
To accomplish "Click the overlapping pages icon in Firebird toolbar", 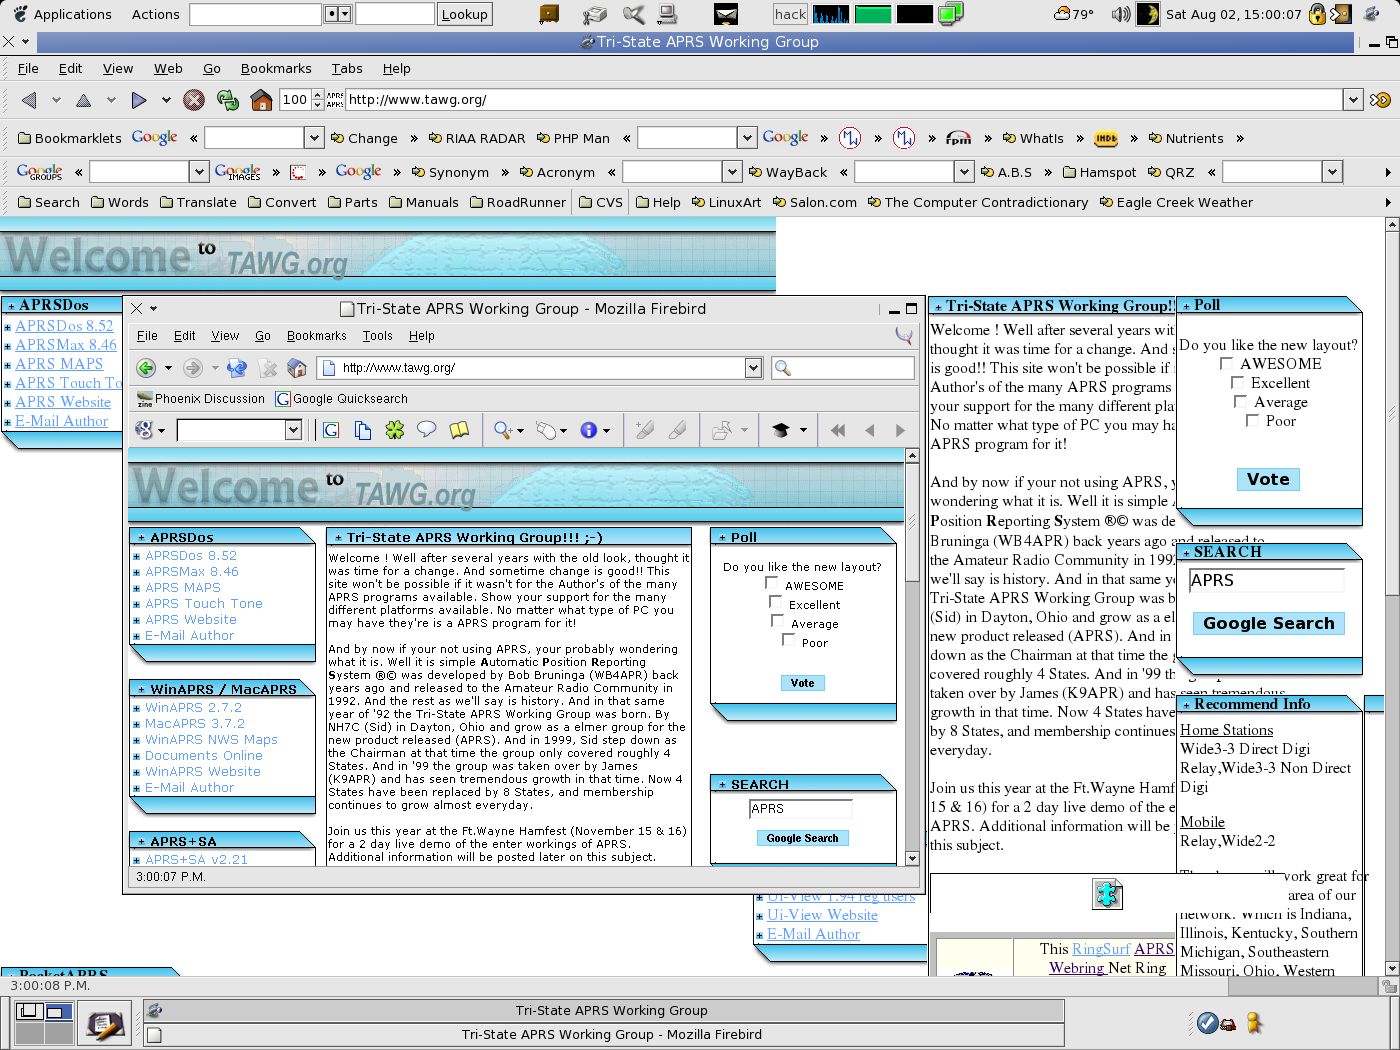I will (363, 430).
